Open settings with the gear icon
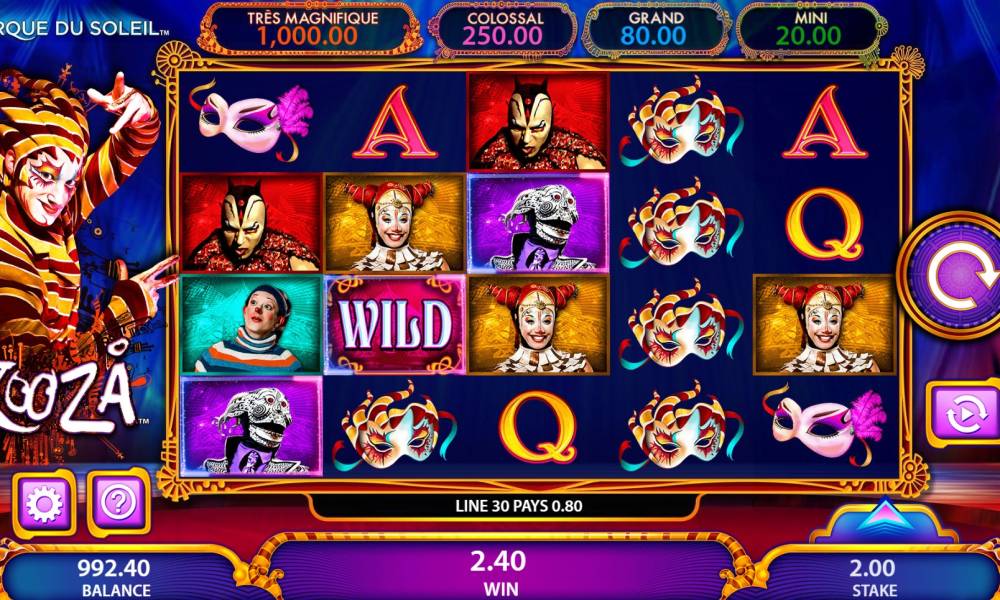Viewport: 1000px width, 600px height. pos(43,504)
